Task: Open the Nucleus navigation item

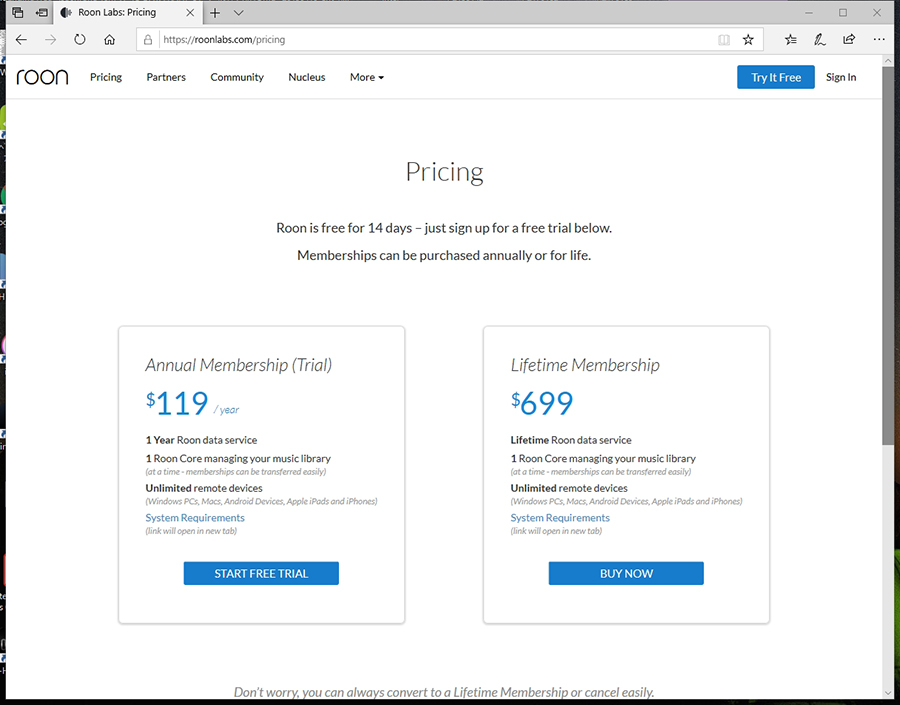Action: coord(306,77)
